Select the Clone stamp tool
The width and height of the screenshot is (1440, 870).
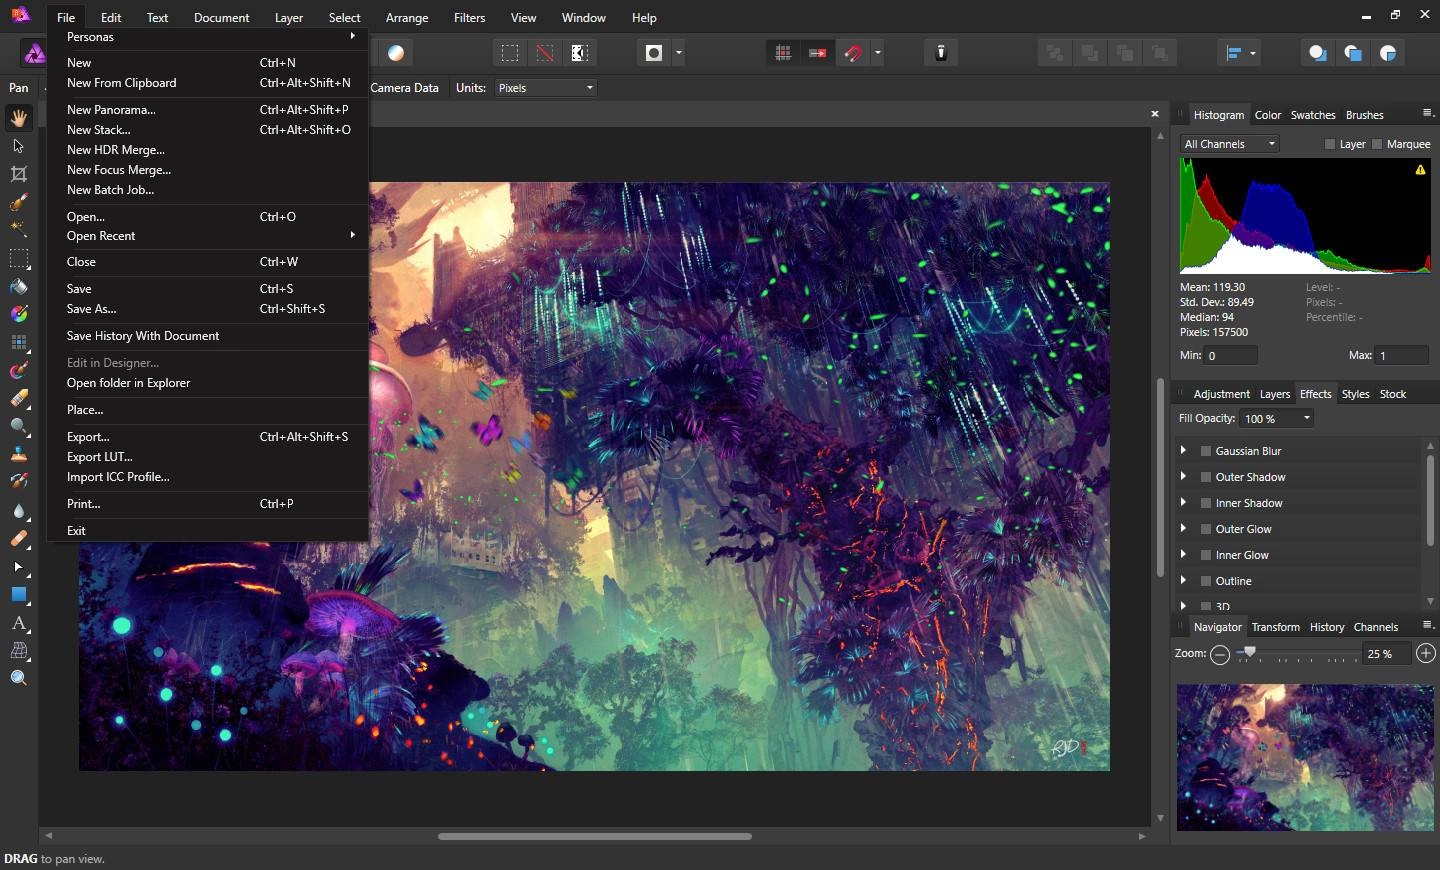[x=18, y=454]
